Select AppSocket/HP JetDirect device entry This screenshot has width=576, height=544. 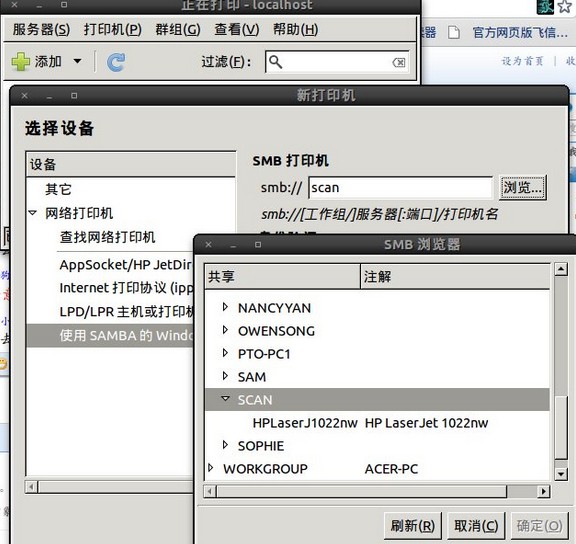[x=126, y=264]
